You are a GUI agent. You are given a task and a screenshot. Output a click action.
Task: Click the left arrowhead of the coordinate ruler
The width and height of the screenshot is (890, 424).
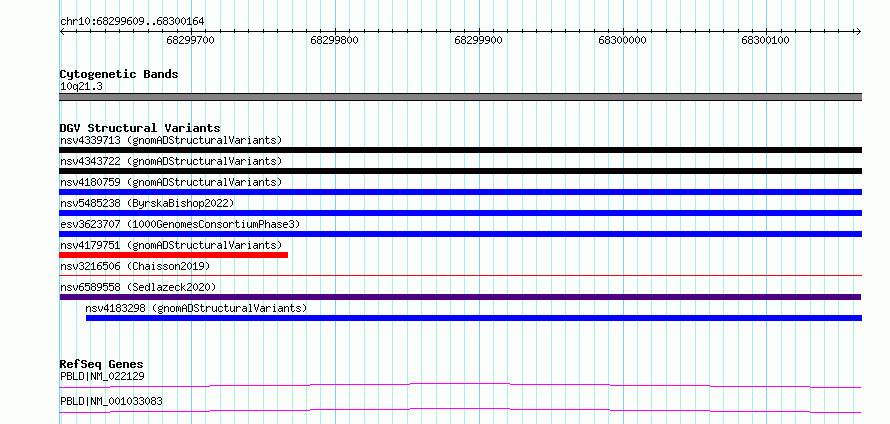(x=62, y=31)
